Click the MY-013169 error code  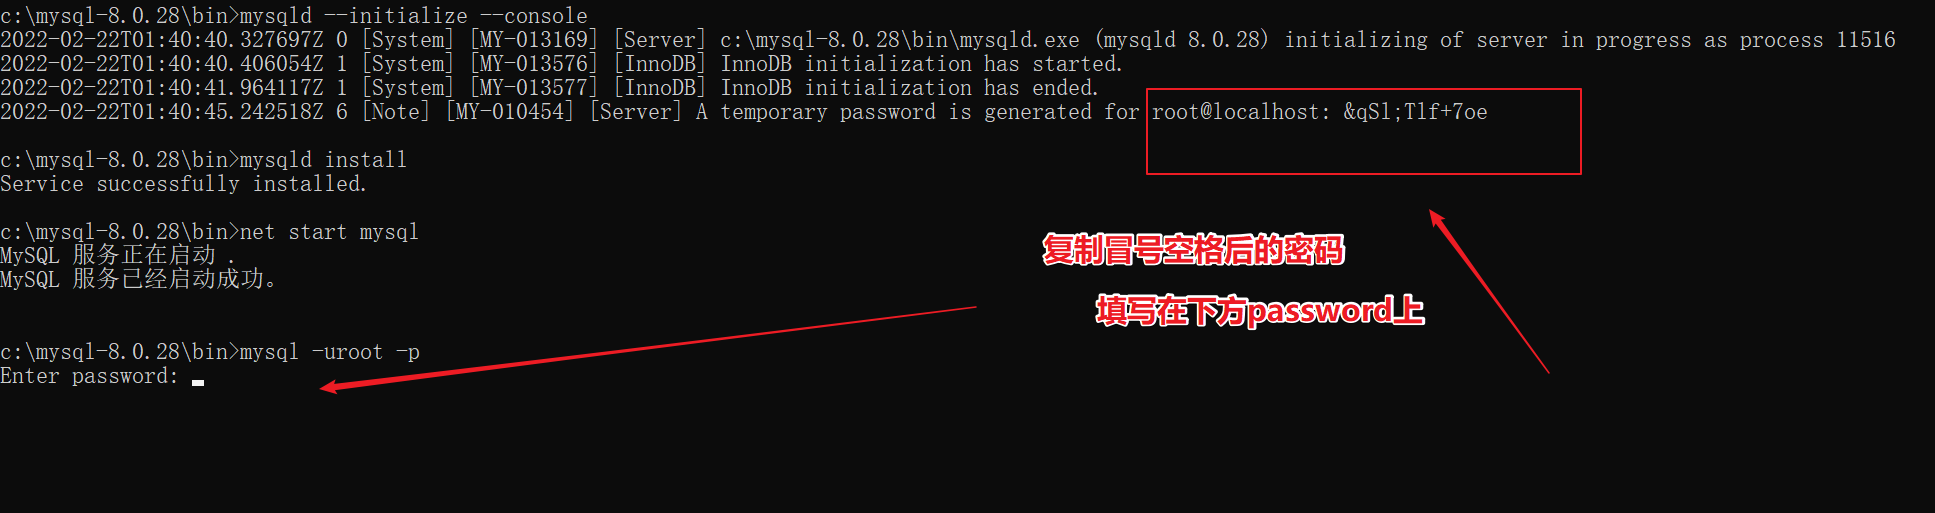(x=534, y=40)
